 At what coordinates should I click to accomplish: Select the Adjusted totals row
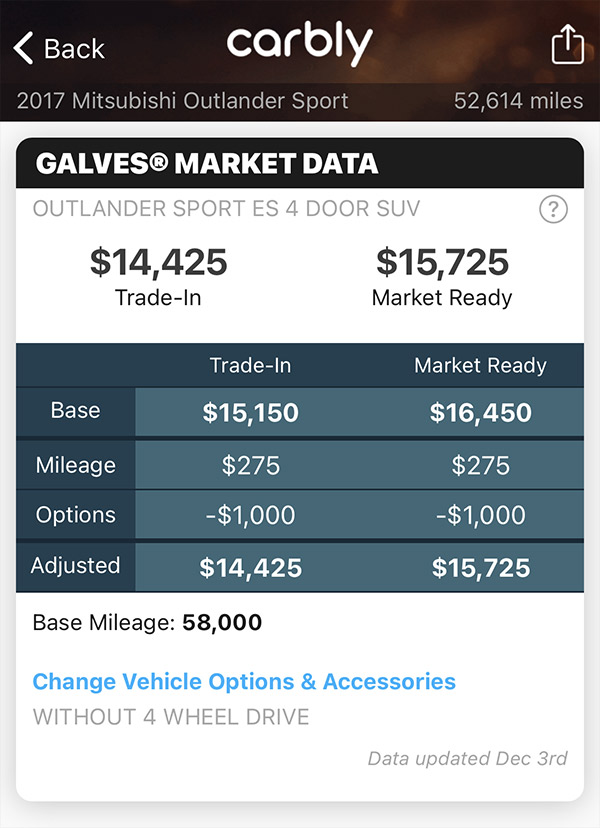click(300, 567)
